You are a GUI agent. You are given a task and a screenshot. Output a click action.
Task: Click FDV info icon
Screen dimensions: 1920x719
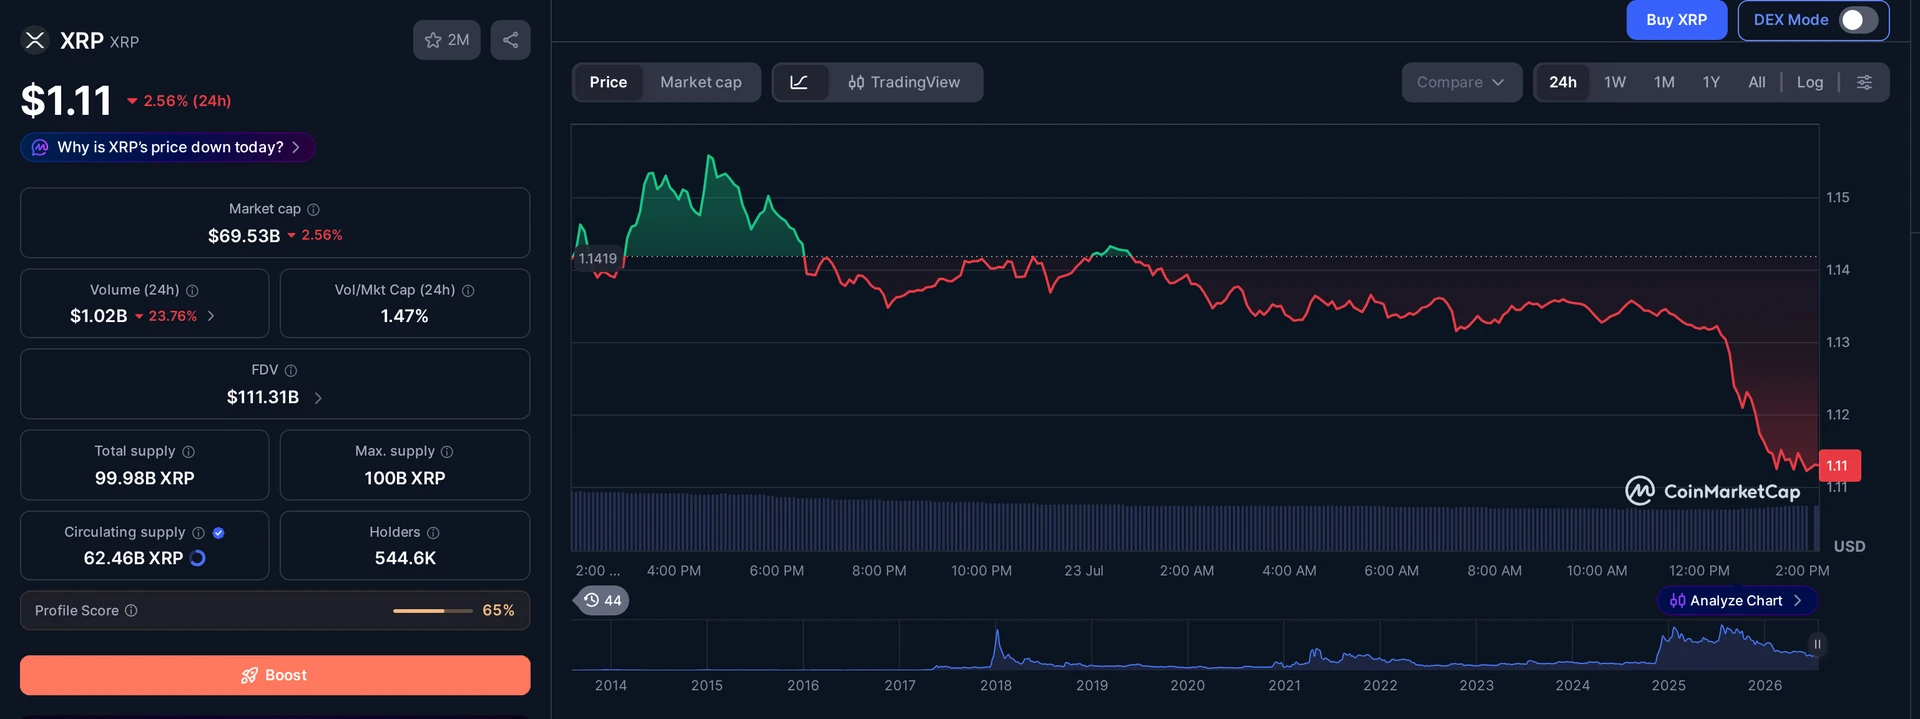[x=291, y=370]
